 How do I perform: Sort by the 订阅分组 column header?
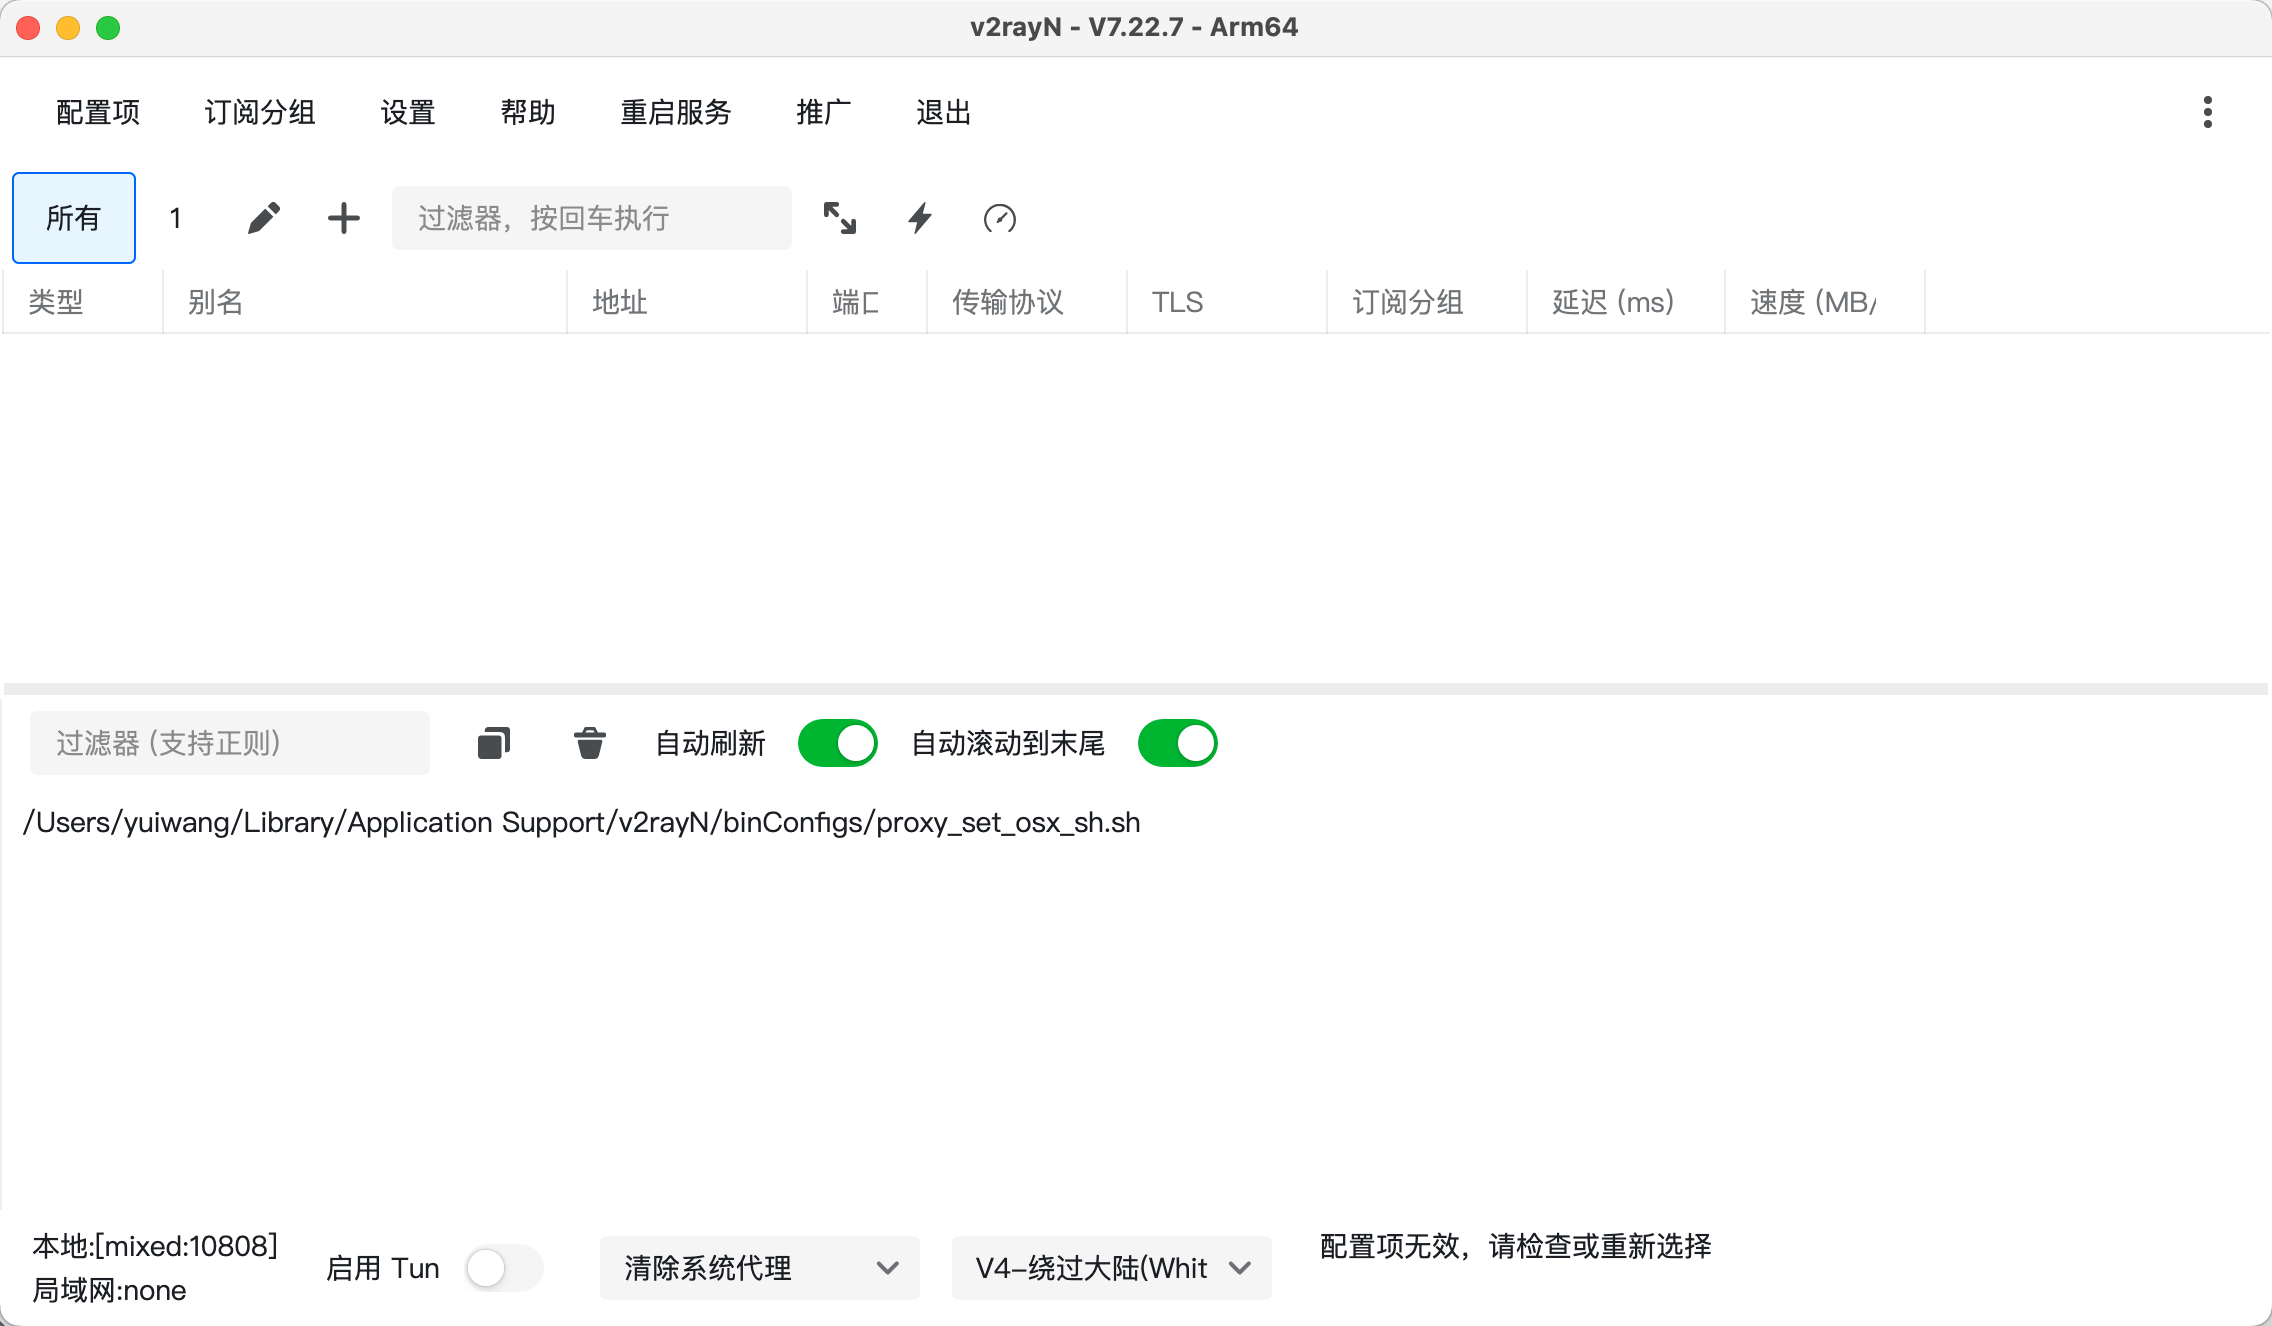pos(1427,302)
